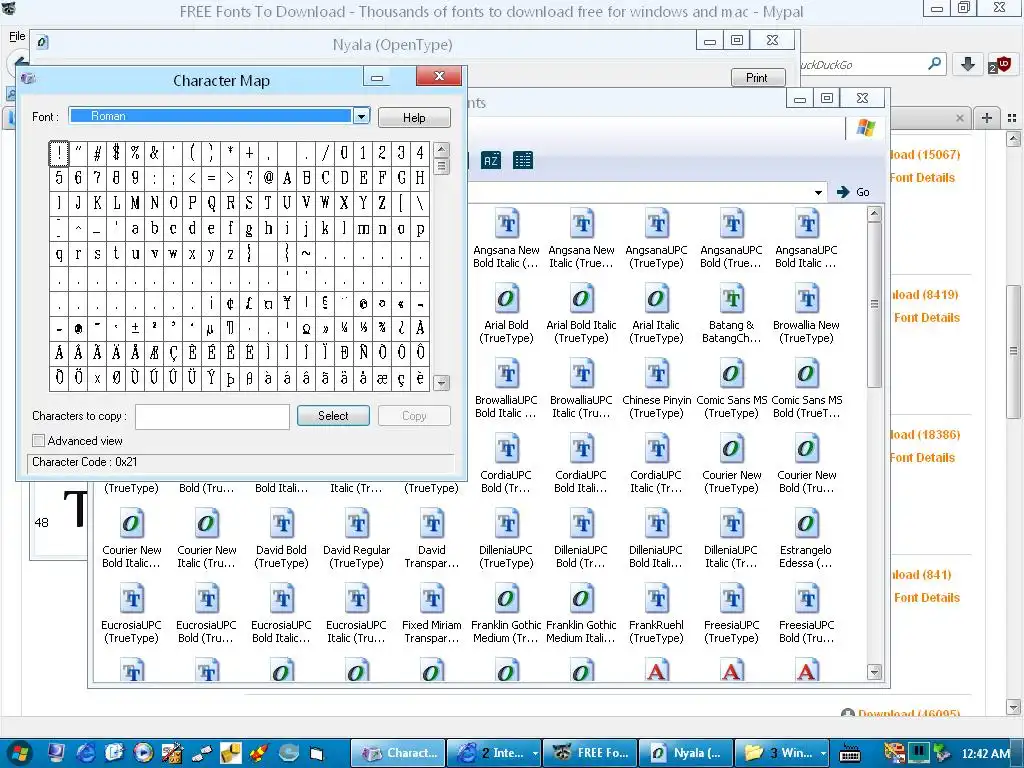Select the Franklin Gothic Medium (TrueType) icon

[x=506, y=600]
